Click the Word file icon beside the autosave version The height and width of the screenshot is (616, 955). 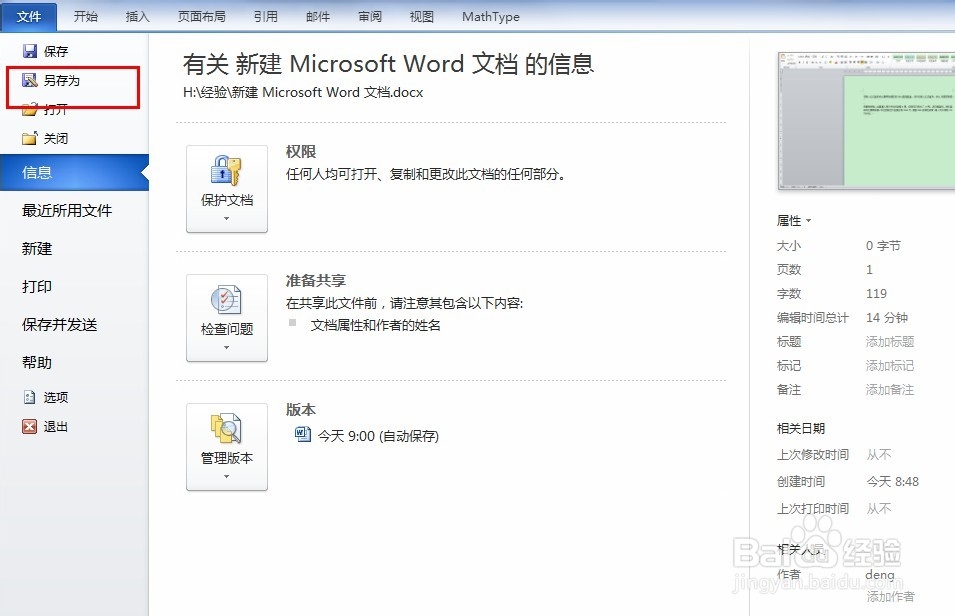pos(303,434)
